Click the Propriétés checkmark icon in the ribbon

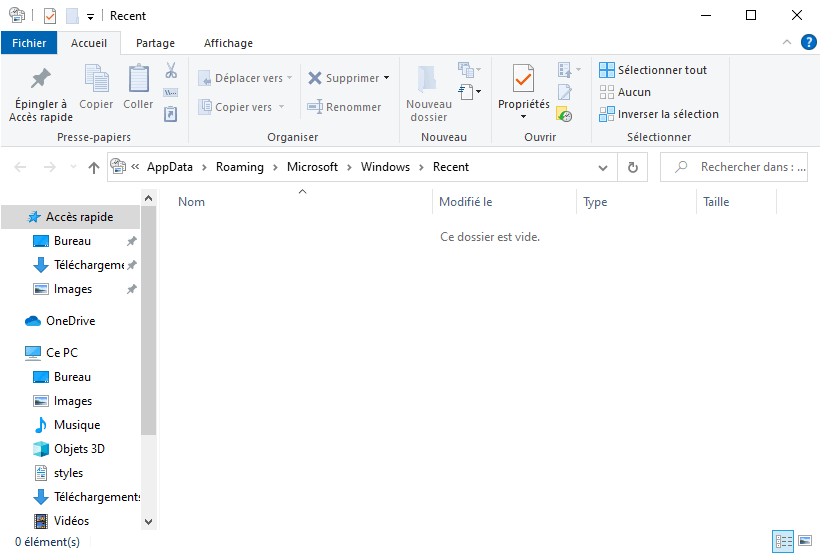point(523,78)
